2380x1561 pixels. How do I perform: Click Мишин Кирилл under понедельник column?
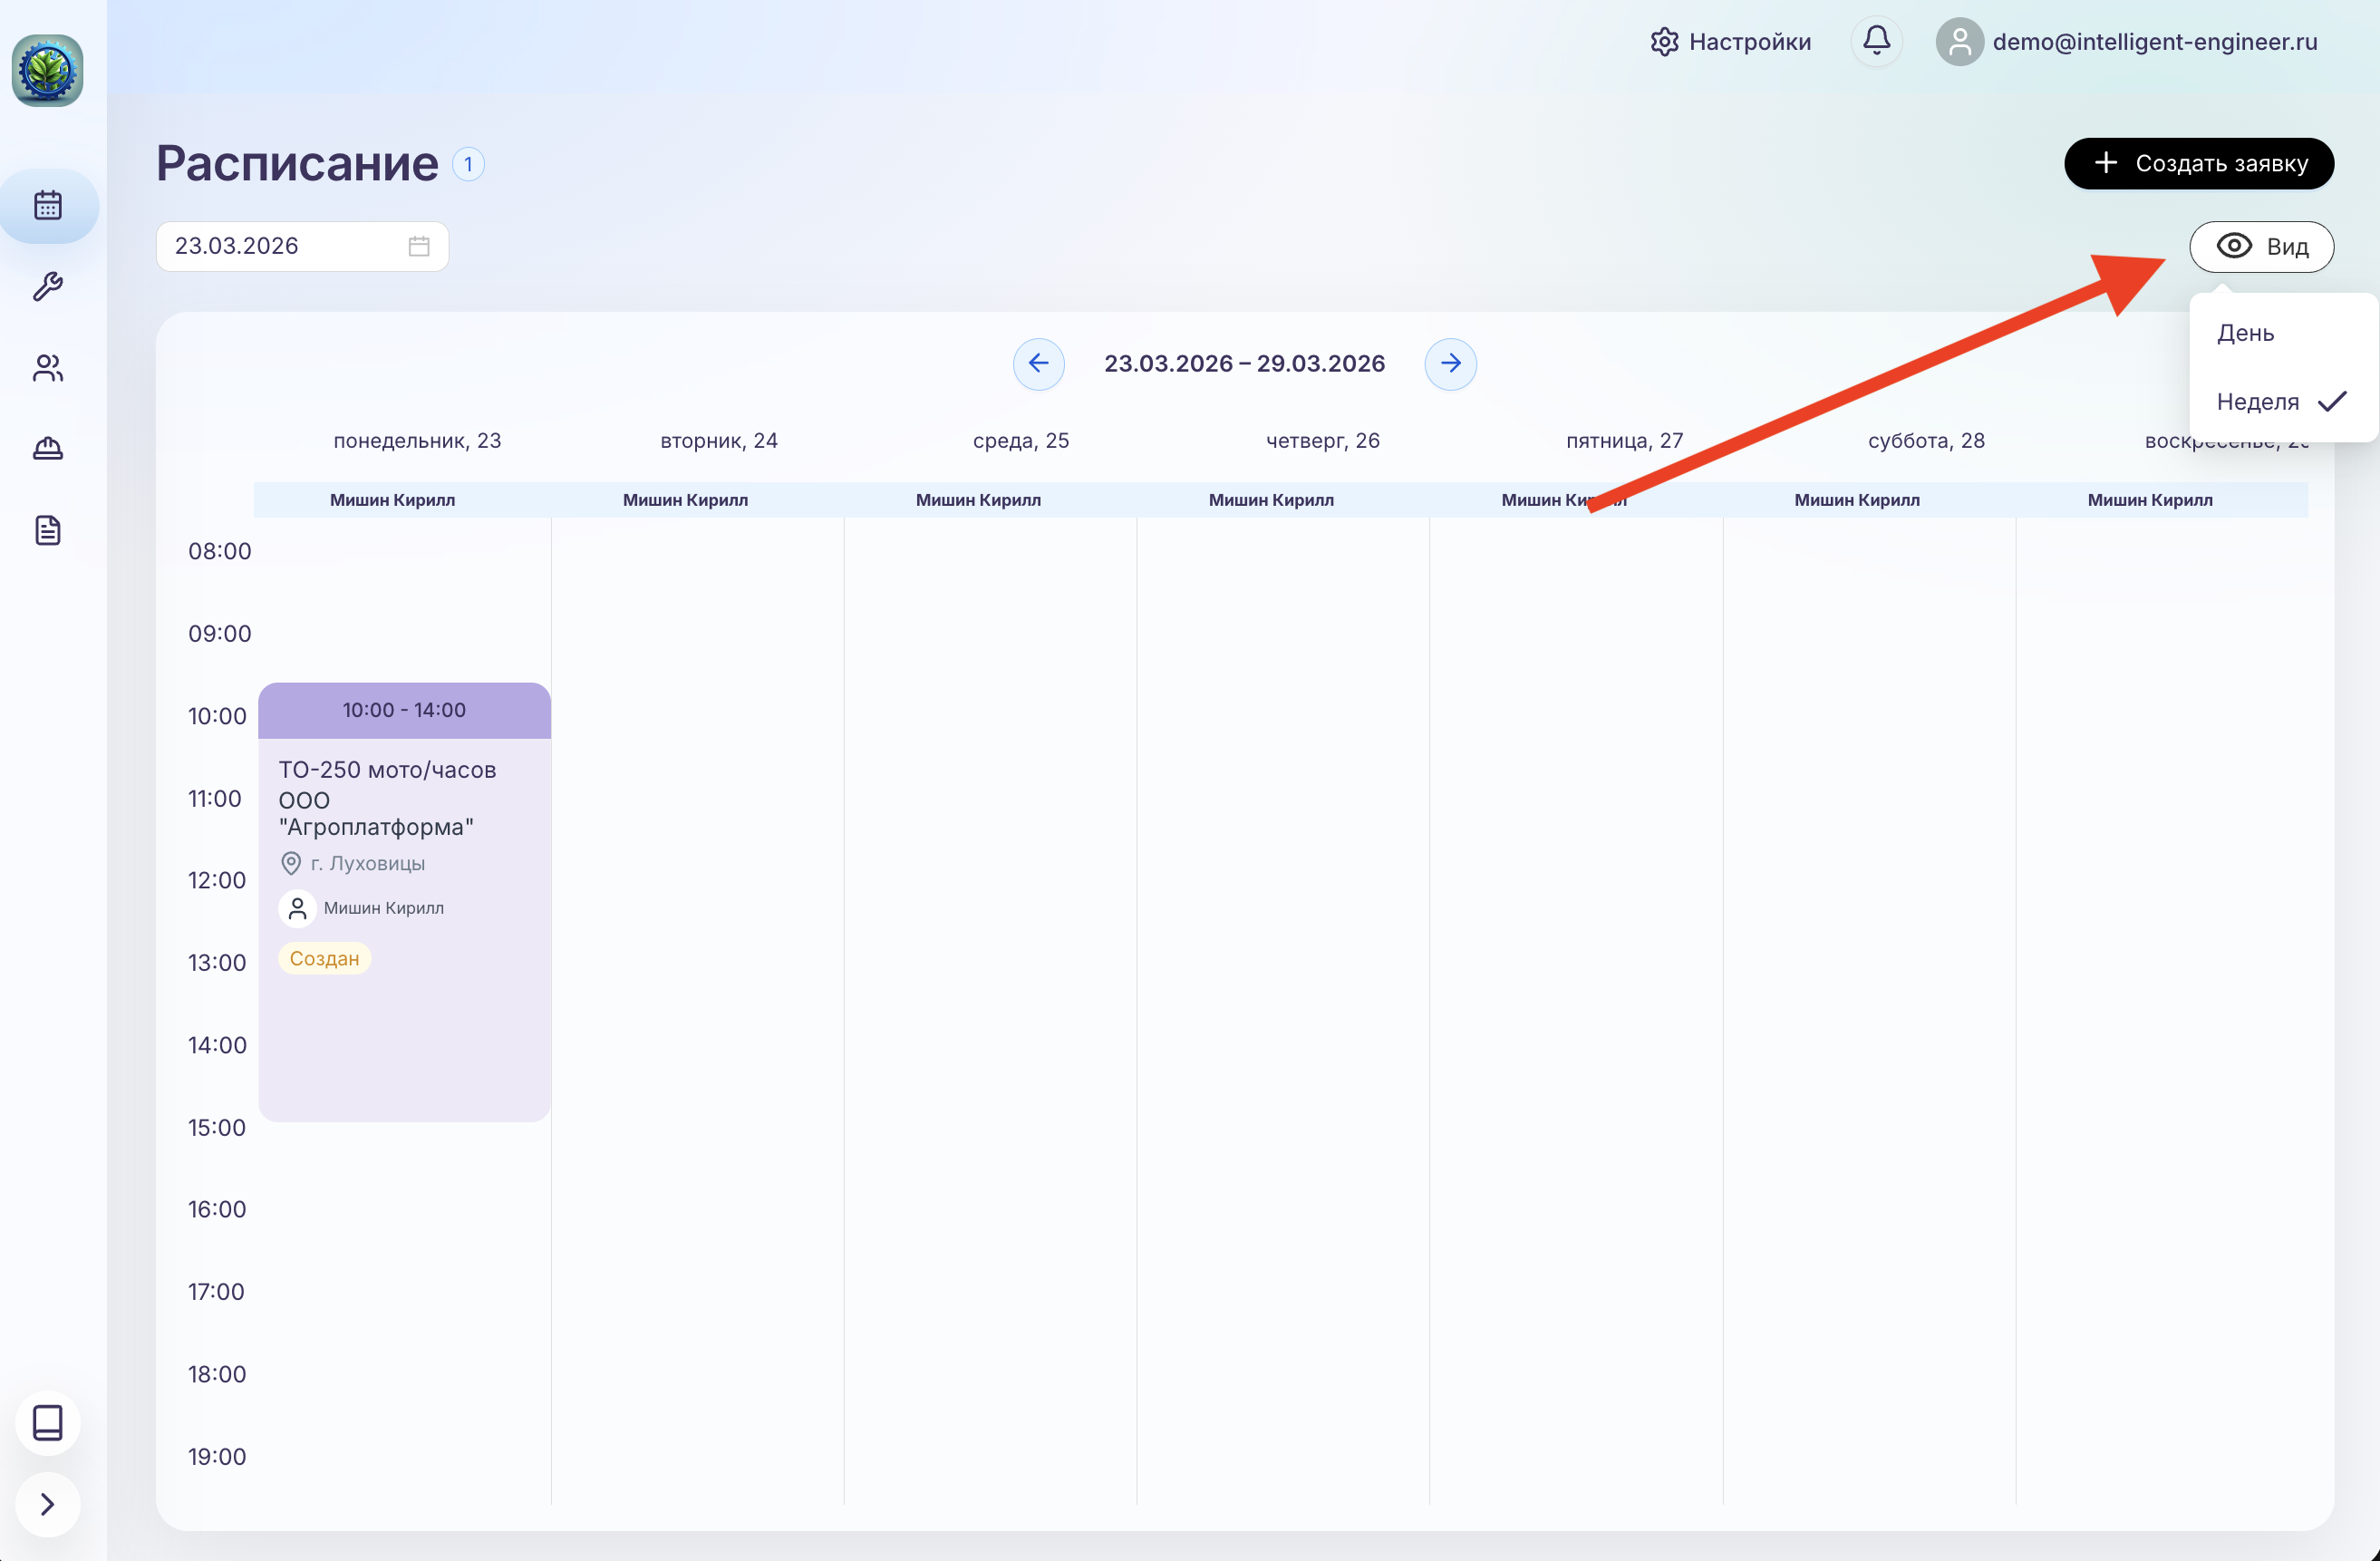(x=393, y=500)
